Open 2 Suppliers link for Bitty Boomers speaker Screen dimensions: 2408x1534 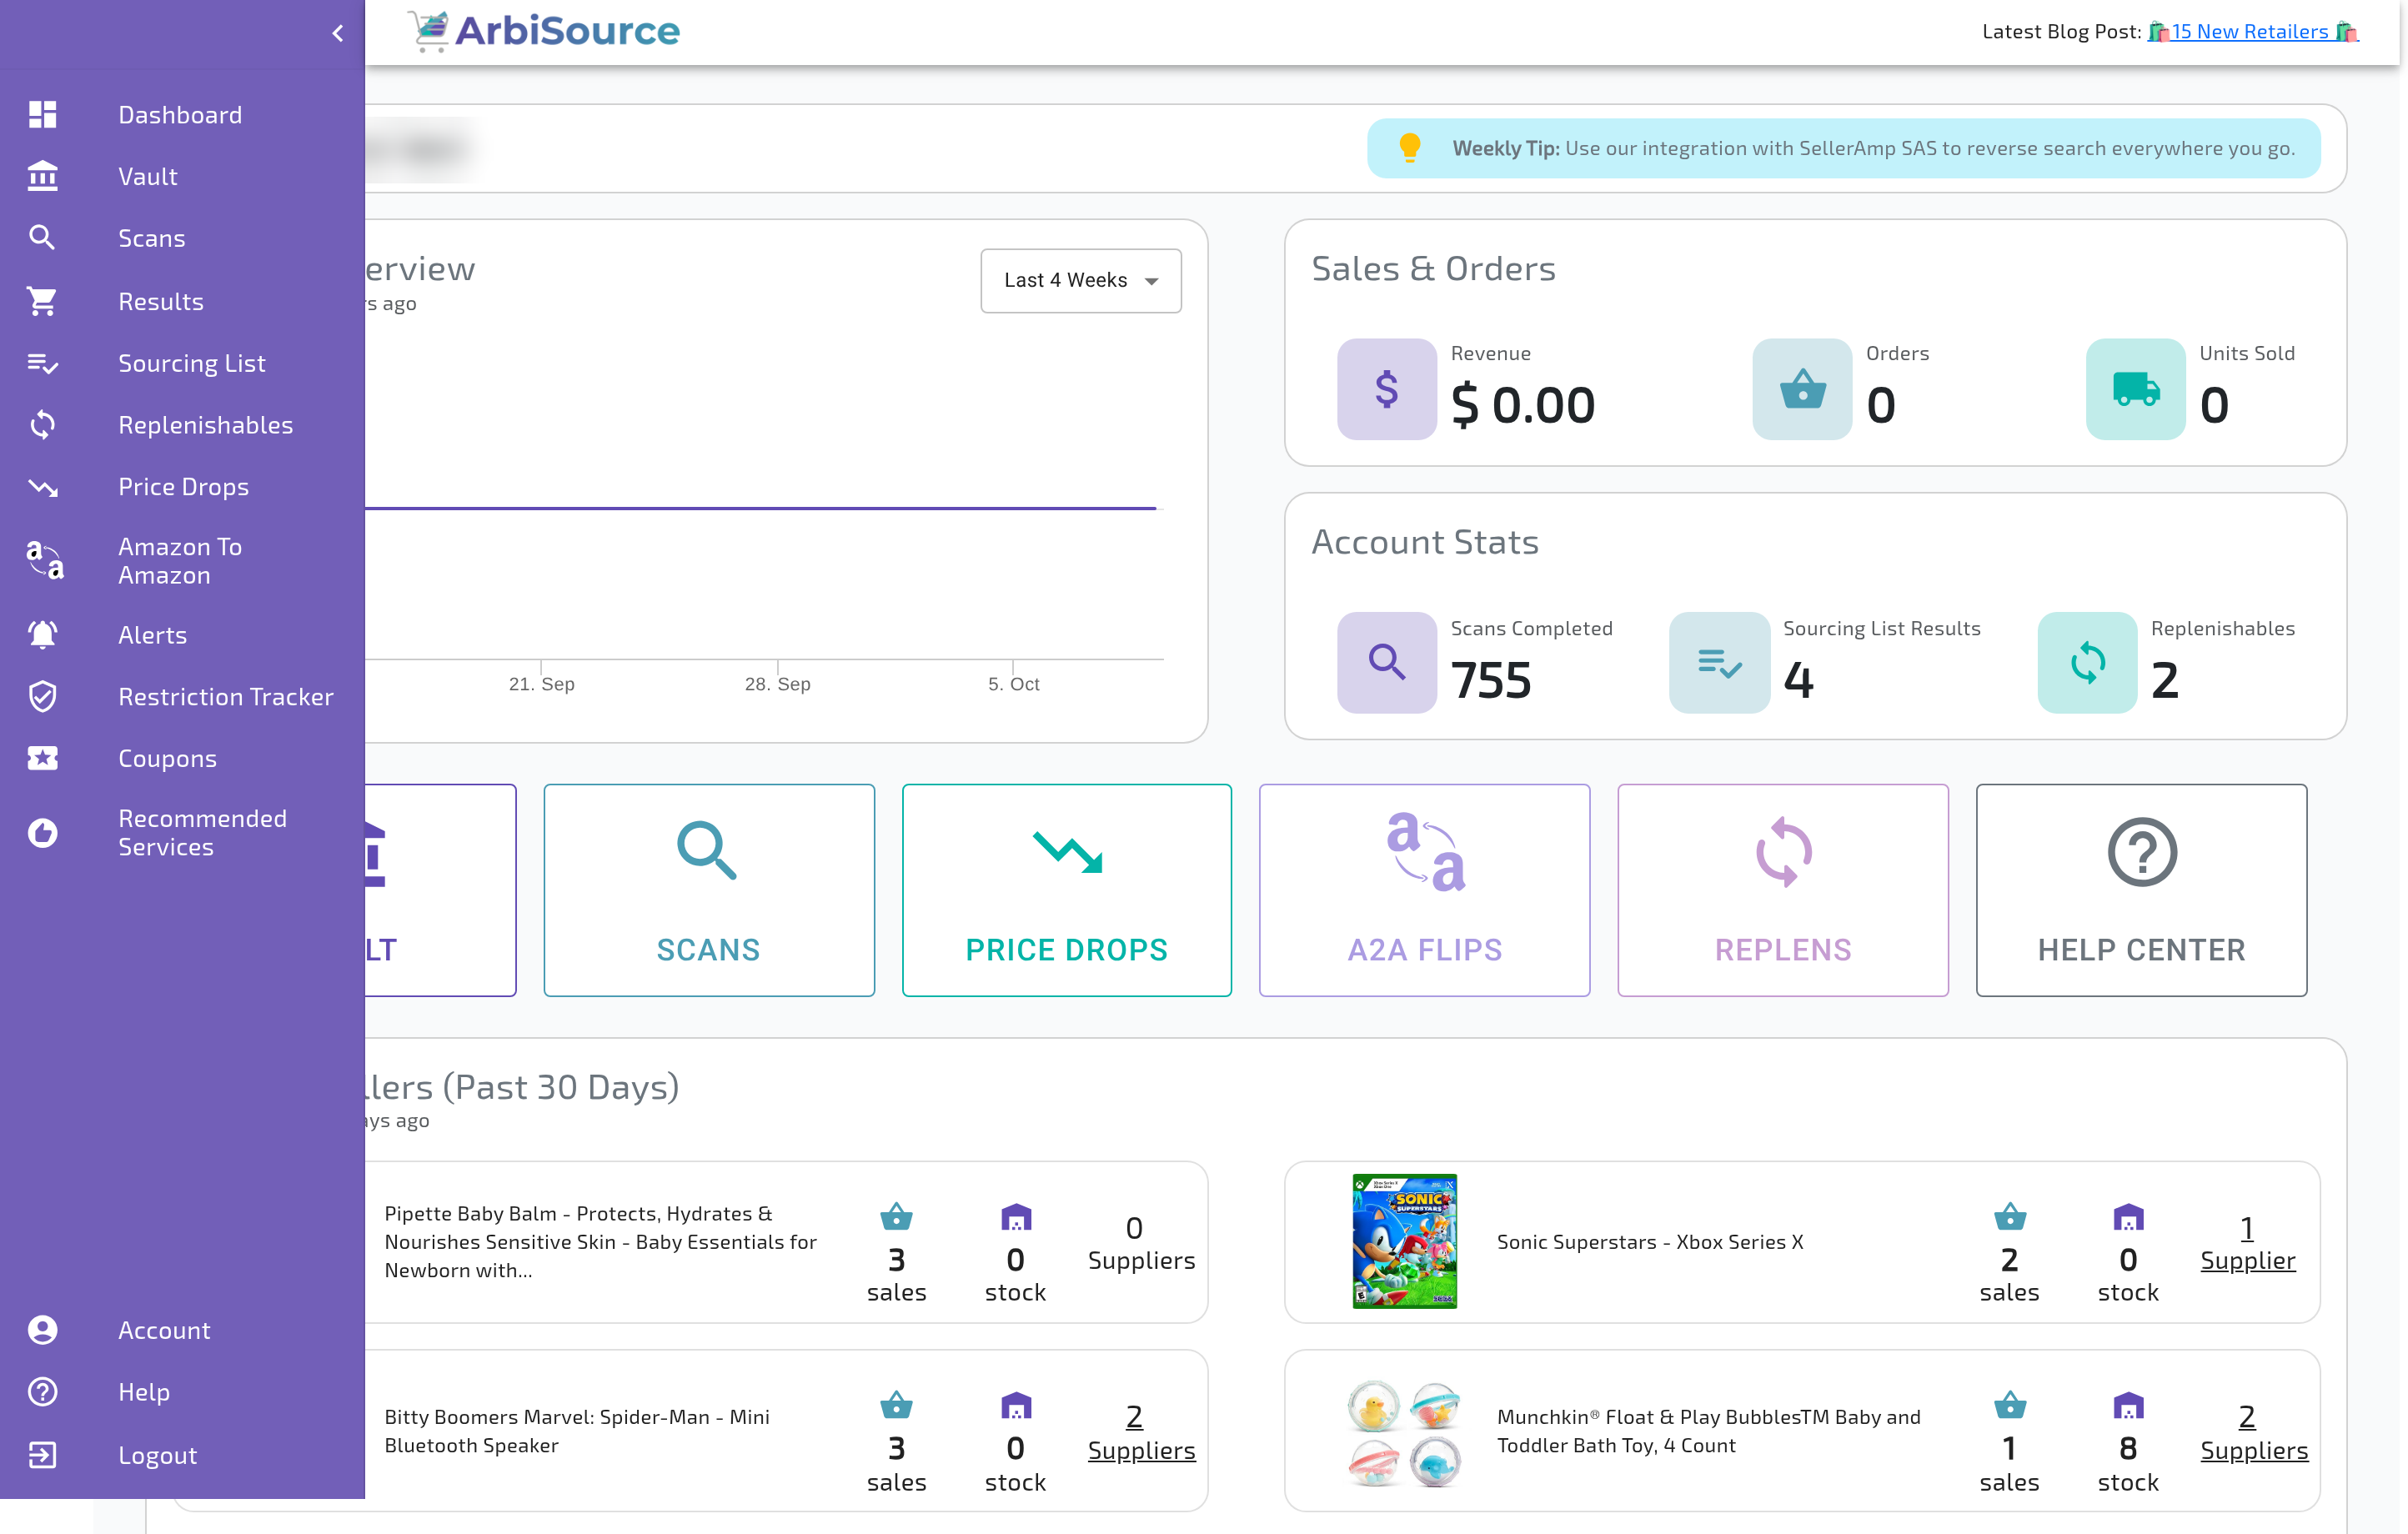pos(1141,1433)
